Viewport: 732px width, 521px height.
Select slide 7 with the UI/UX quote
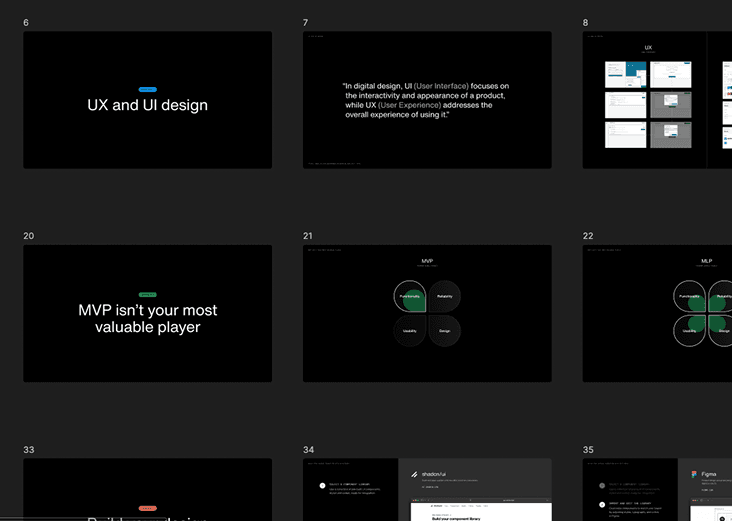(427, 100)
